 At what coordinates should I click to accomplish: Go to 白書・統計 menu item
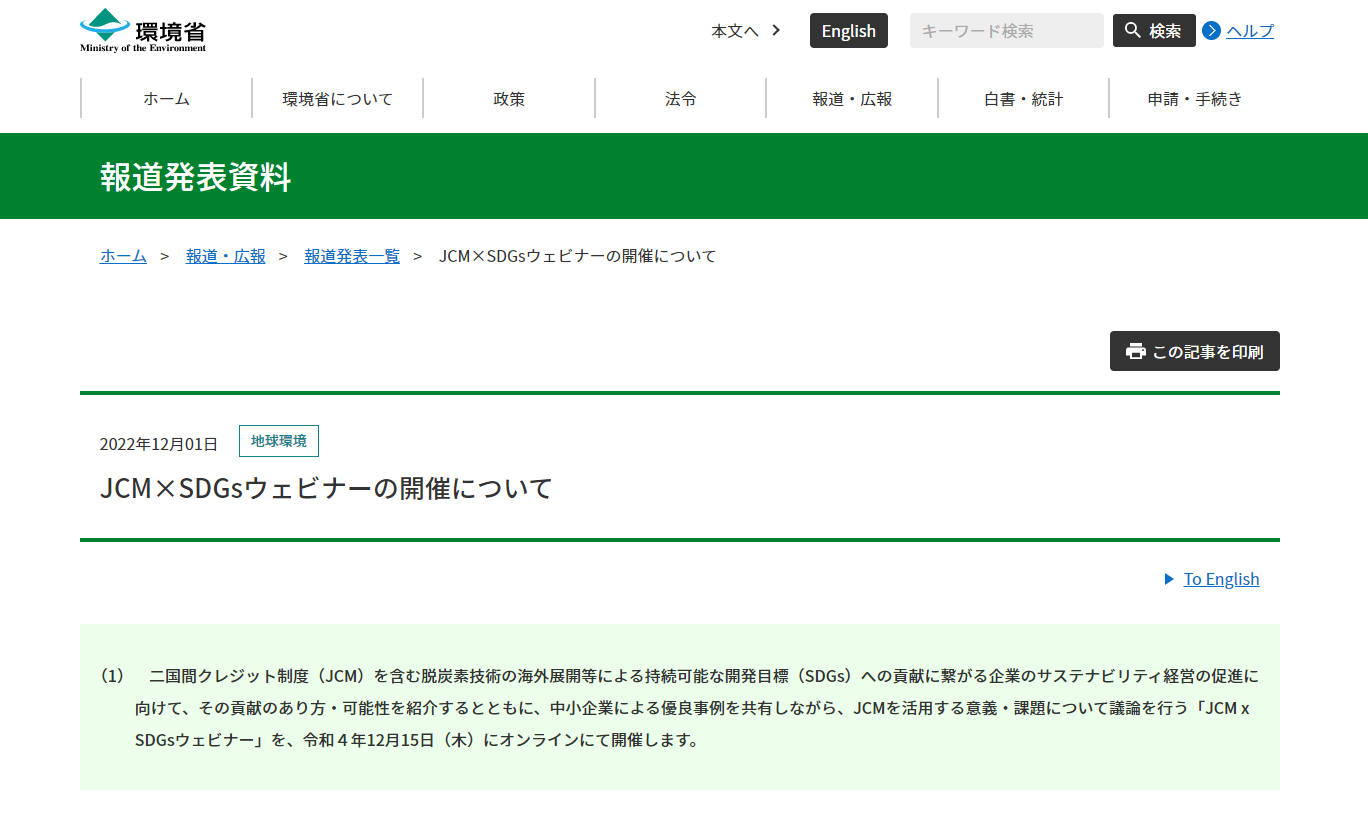tap(1023, 99)
